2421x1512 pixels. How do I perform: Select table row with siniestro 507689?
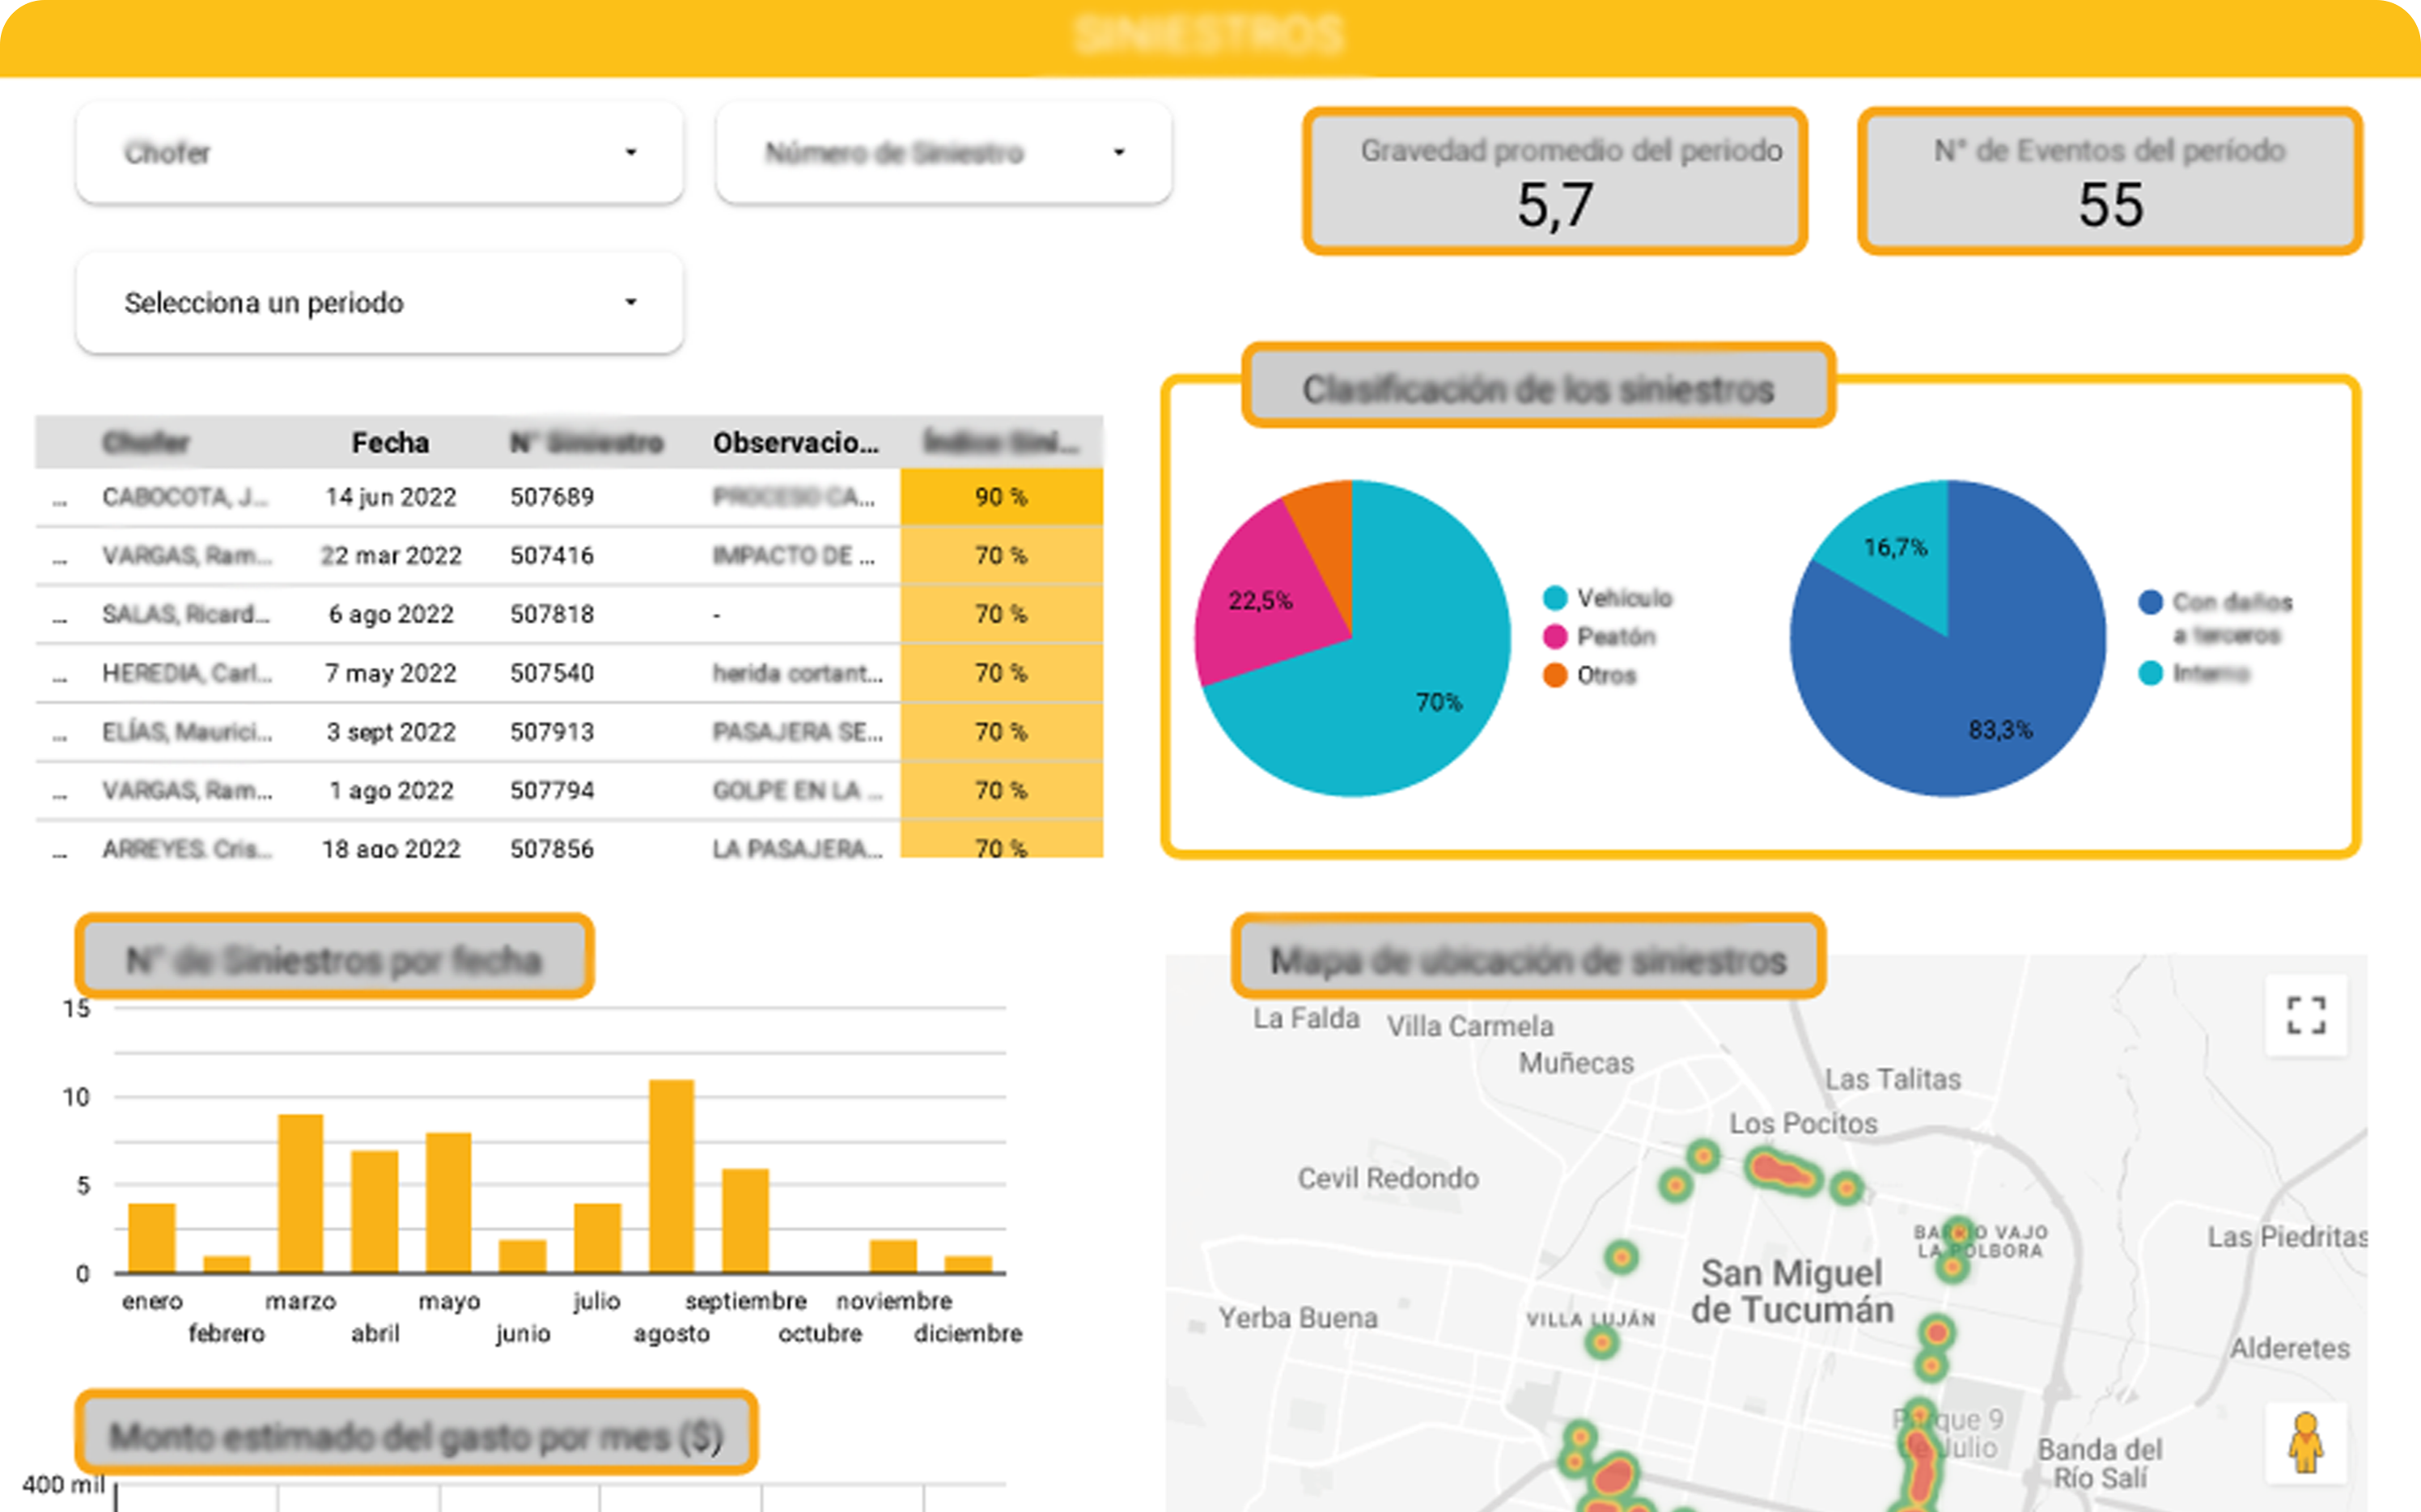click(551, 497)
